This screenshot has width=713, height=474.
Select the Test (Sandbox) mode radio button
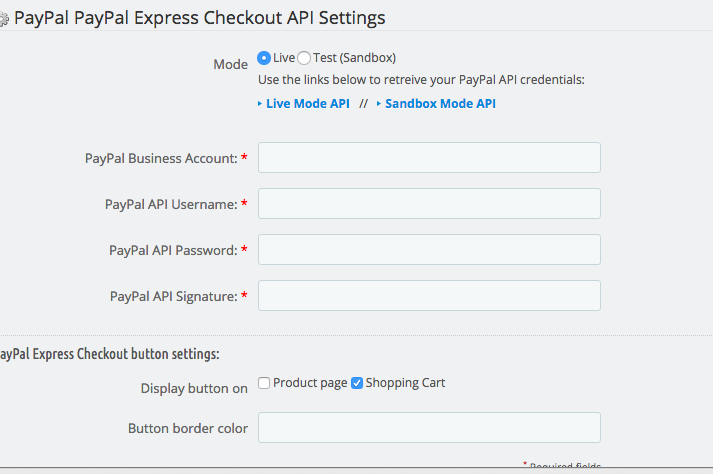tap(304, 58)
